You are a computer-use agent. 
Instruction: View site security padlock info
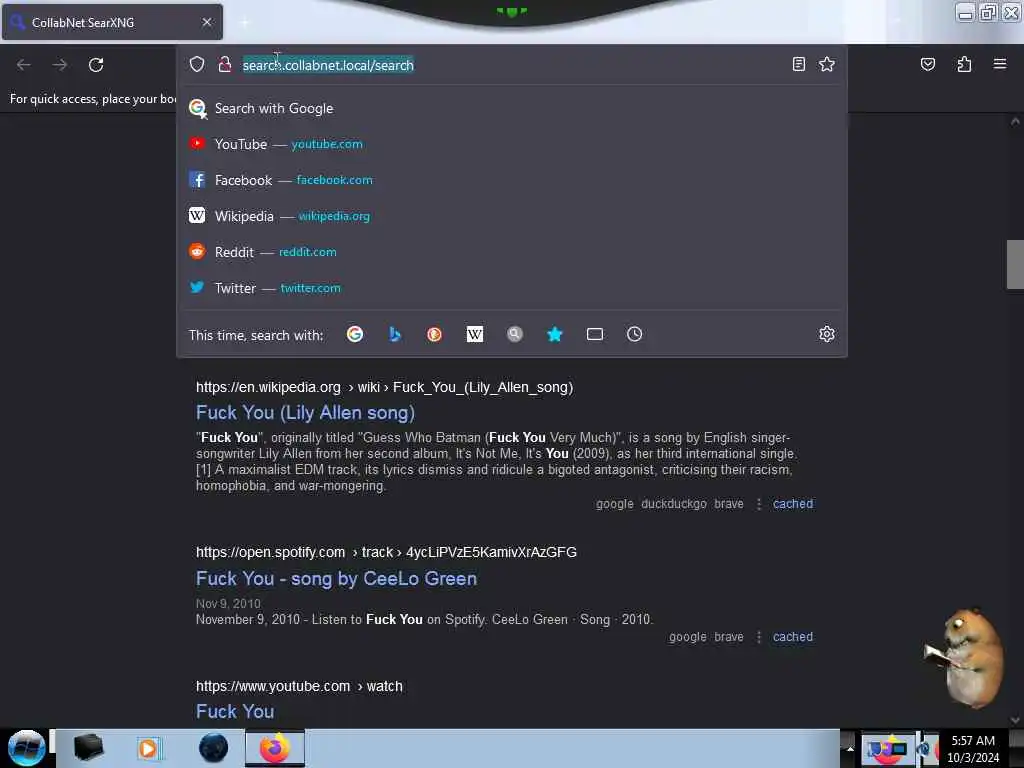coord(225,64)
